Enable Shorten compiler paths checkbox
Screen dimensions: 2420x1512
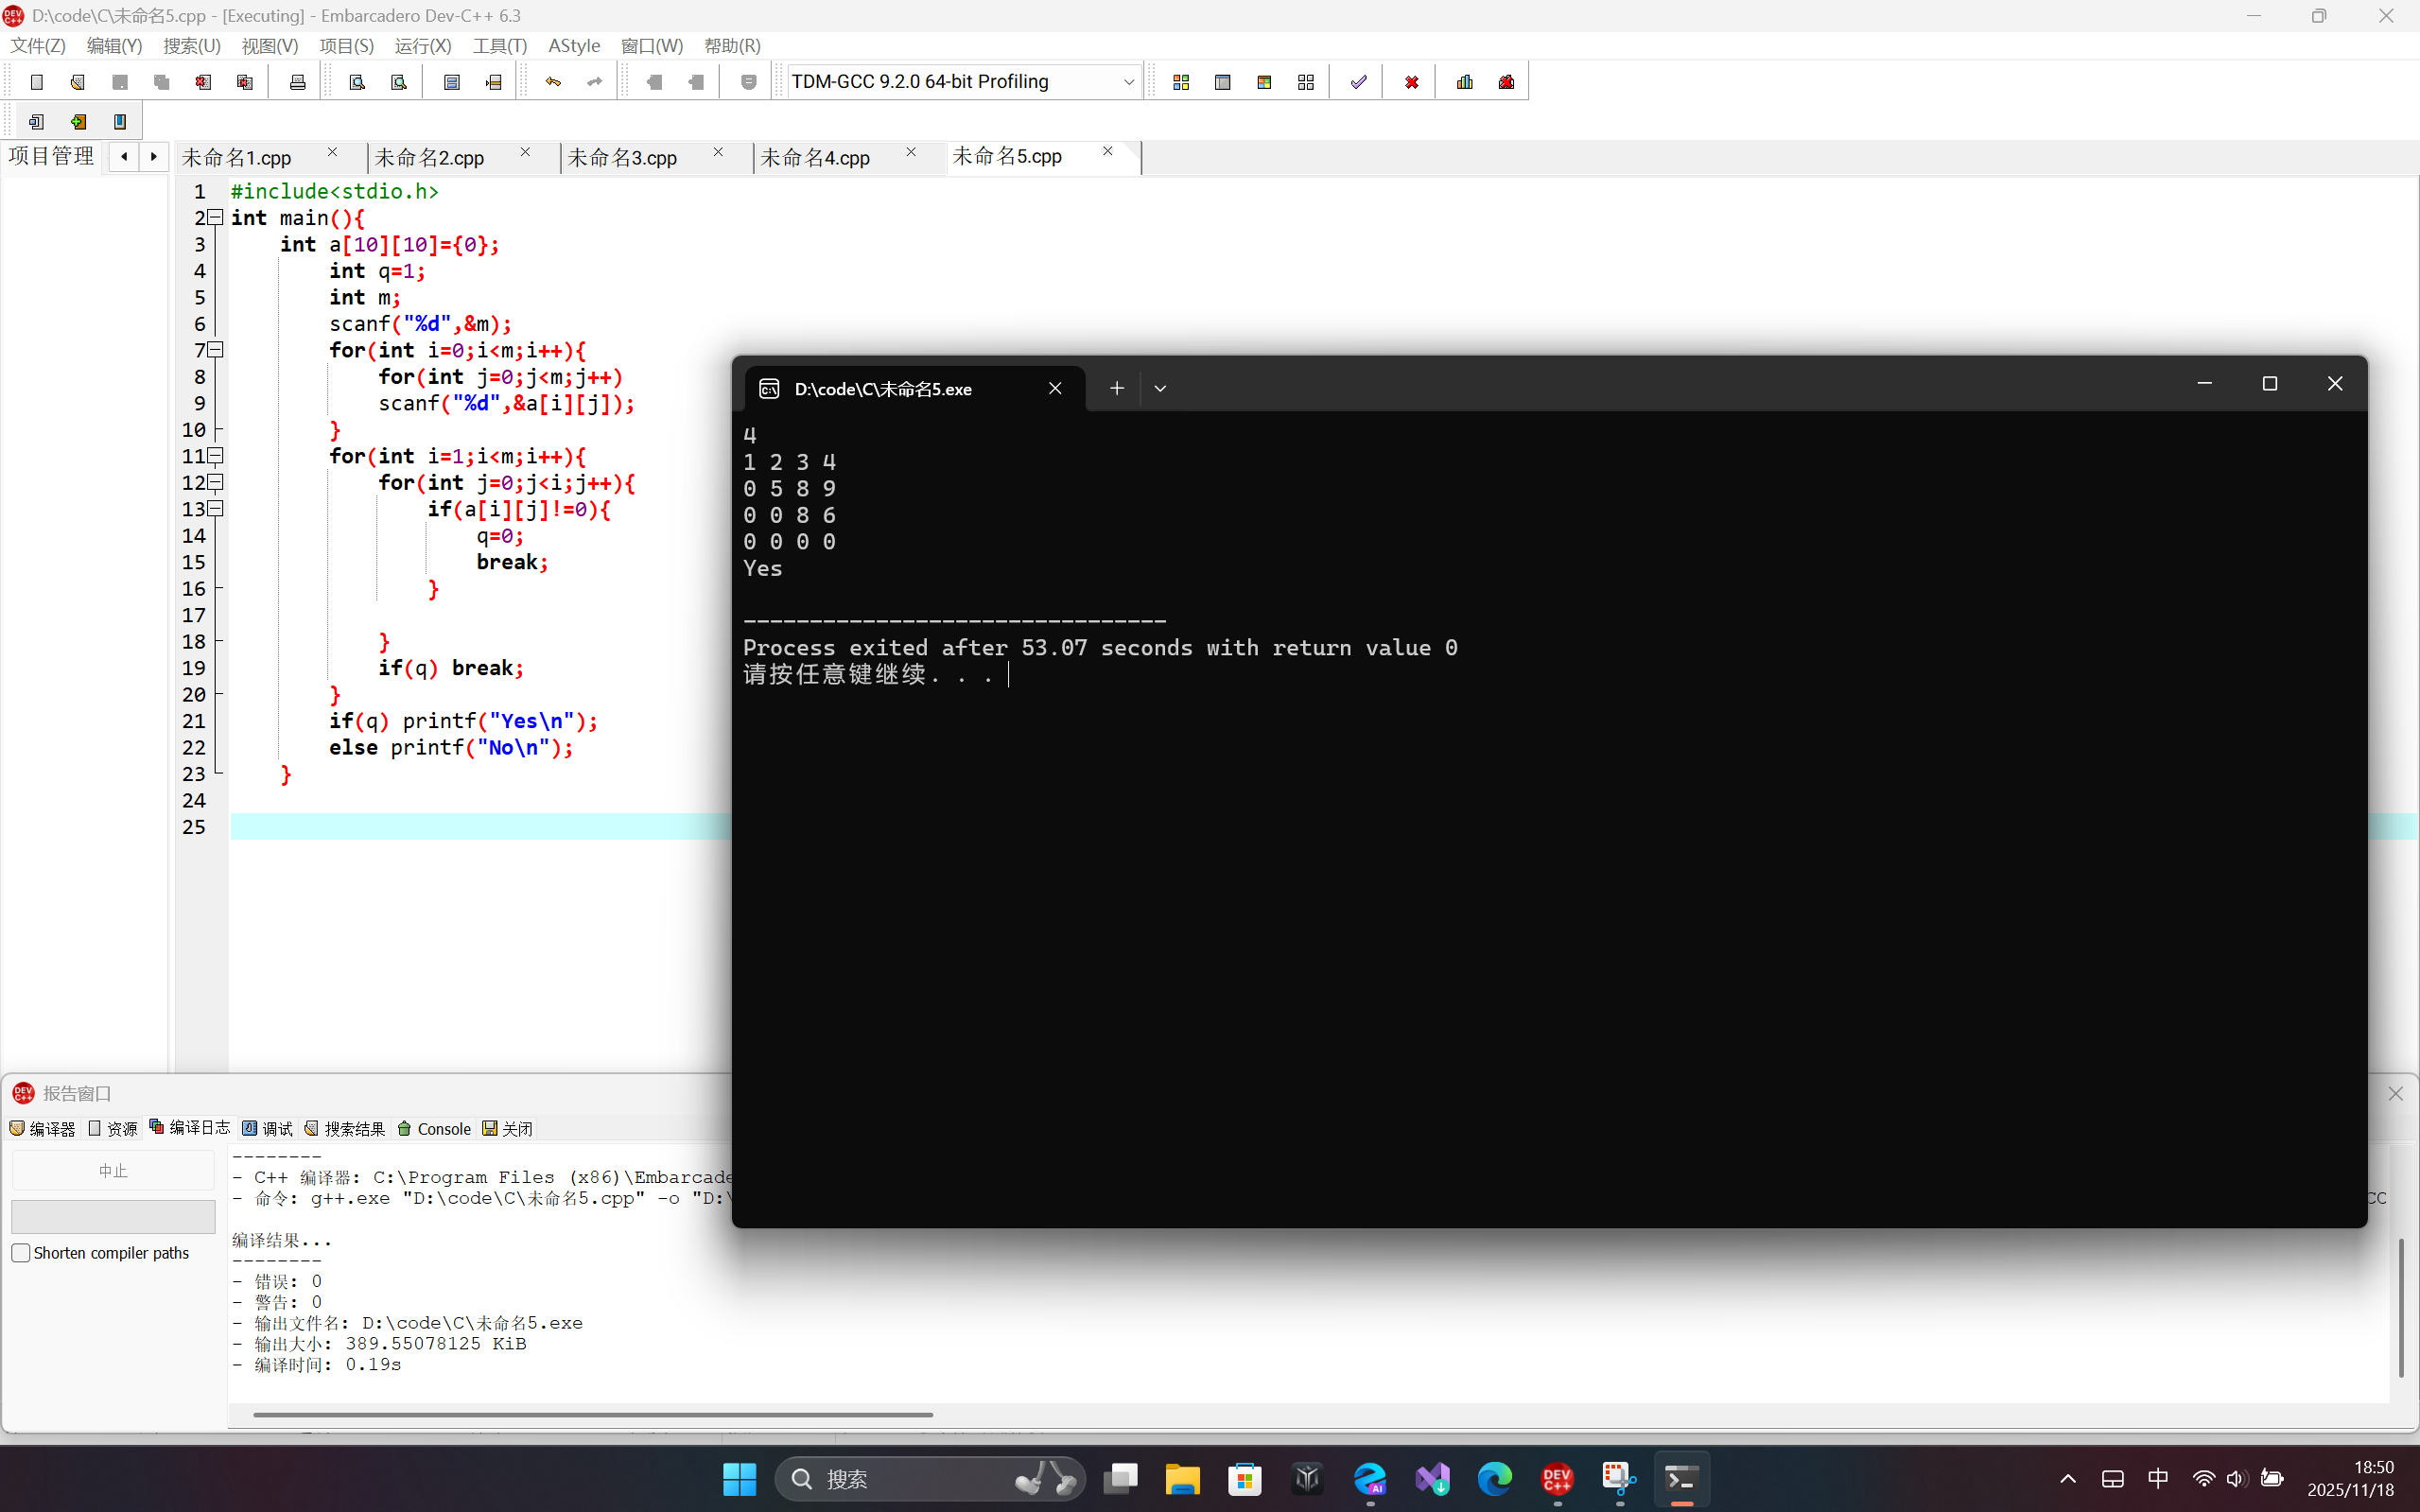tap(21, 1253)
